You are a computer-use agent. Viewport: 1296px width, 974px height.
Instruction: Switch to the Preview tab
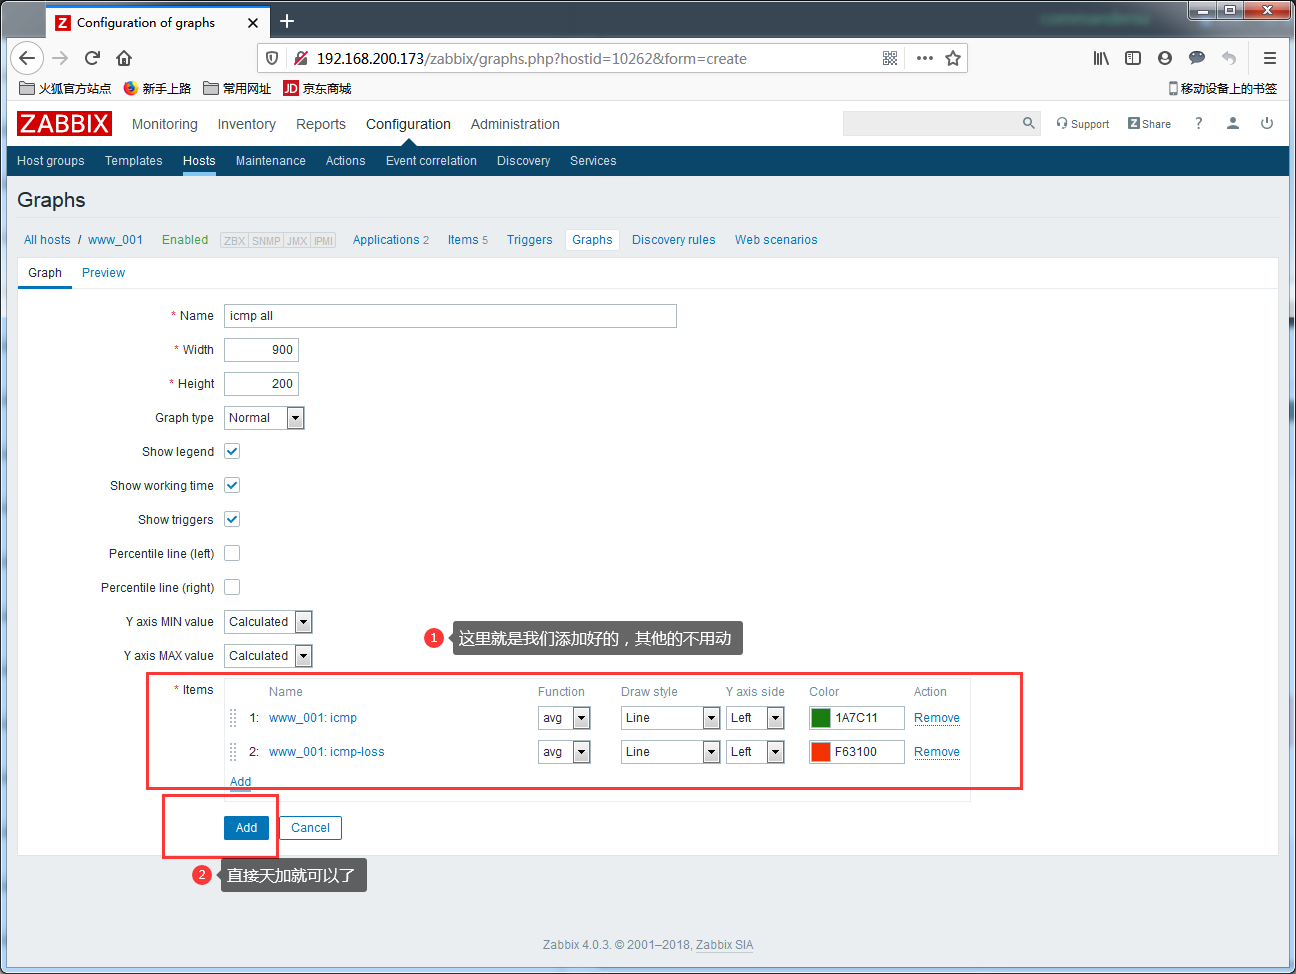point(103,272)
